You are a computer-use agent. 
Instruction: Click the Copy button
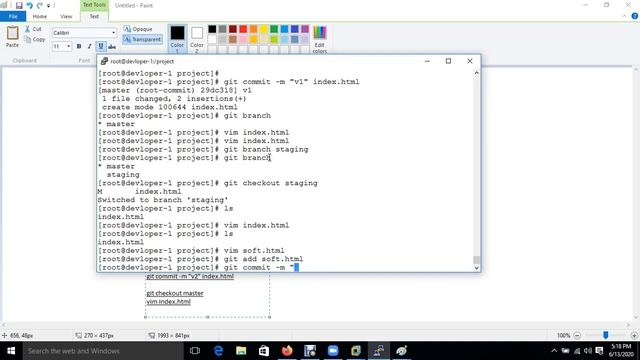tap(35, 40)
